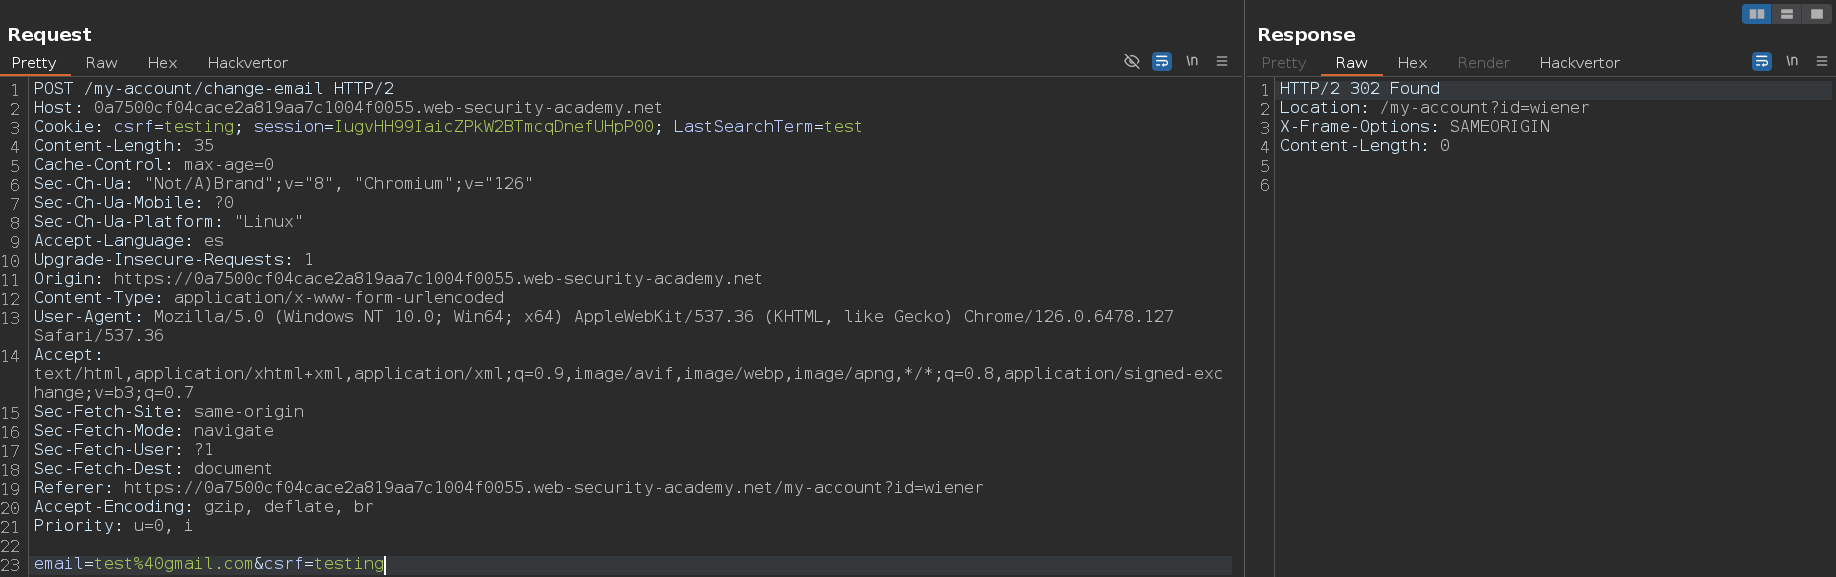
Task: Click the 'Accept-Encoding: gzip, deflate, br' header
Action: point(204,507)
